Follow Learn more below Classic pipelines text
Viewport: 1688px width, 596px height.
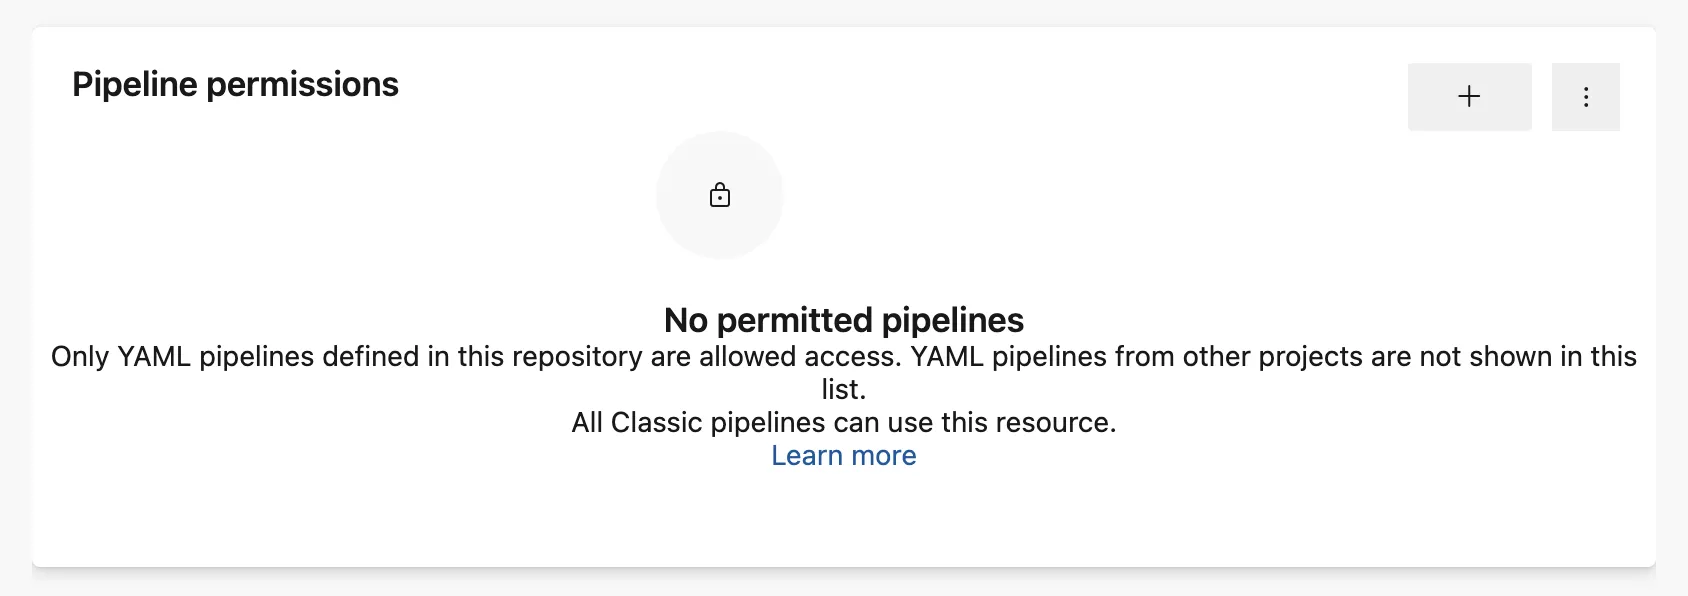pos(844,456)
